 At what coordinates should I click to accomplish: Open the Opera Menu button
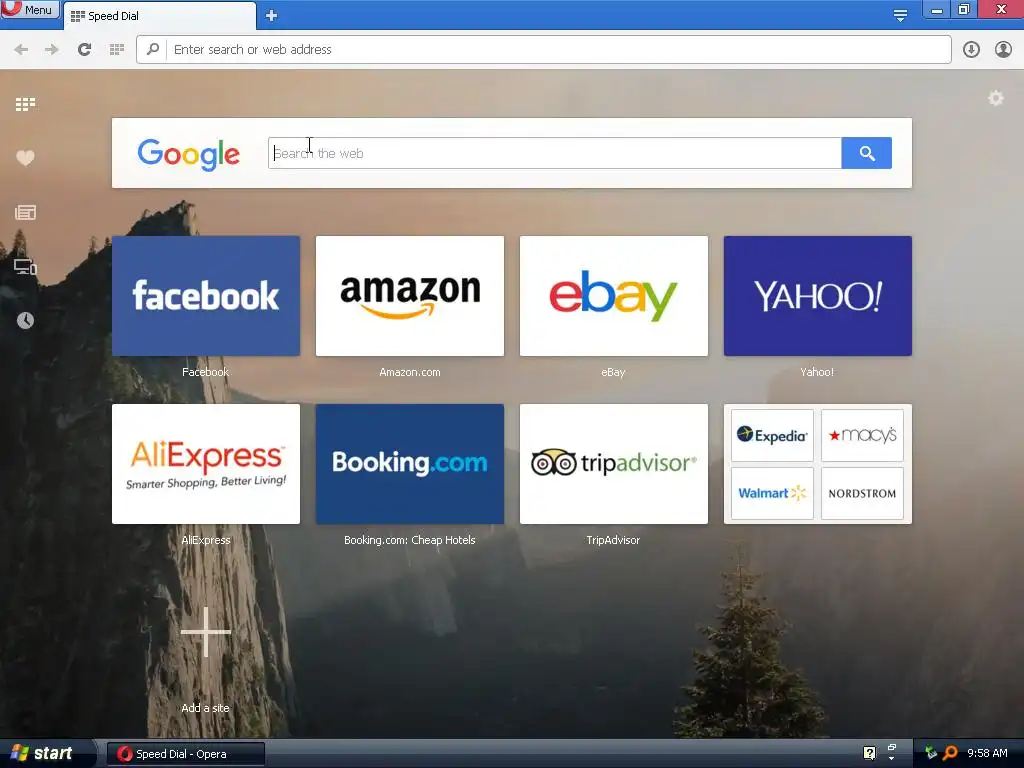pos(29,9)
